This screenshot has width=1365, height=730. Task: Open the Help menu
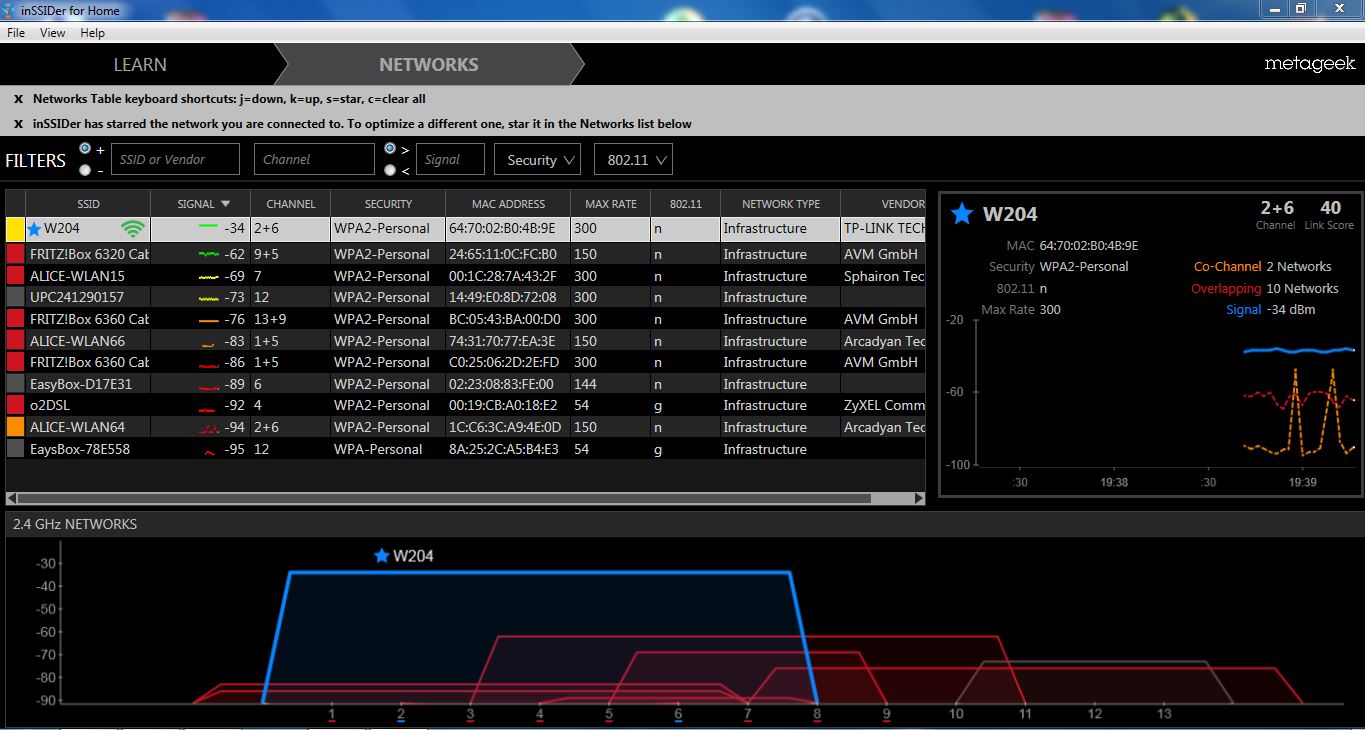tap(92, 33)
